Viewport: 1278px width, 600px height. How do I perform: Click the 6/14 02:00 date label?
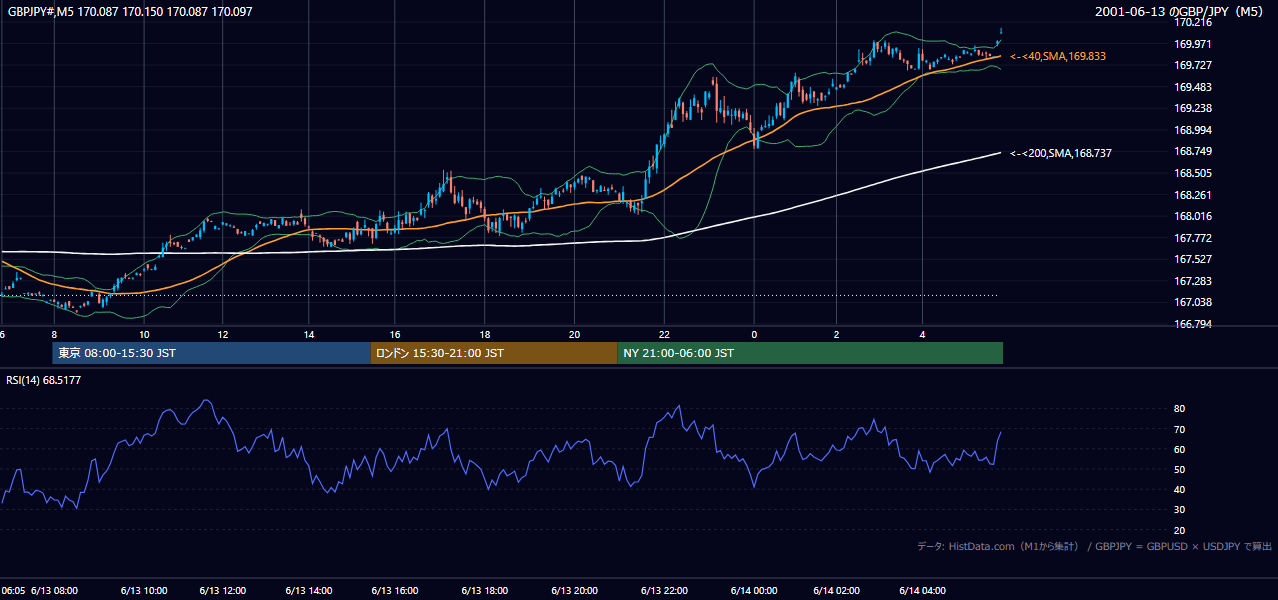836,590
